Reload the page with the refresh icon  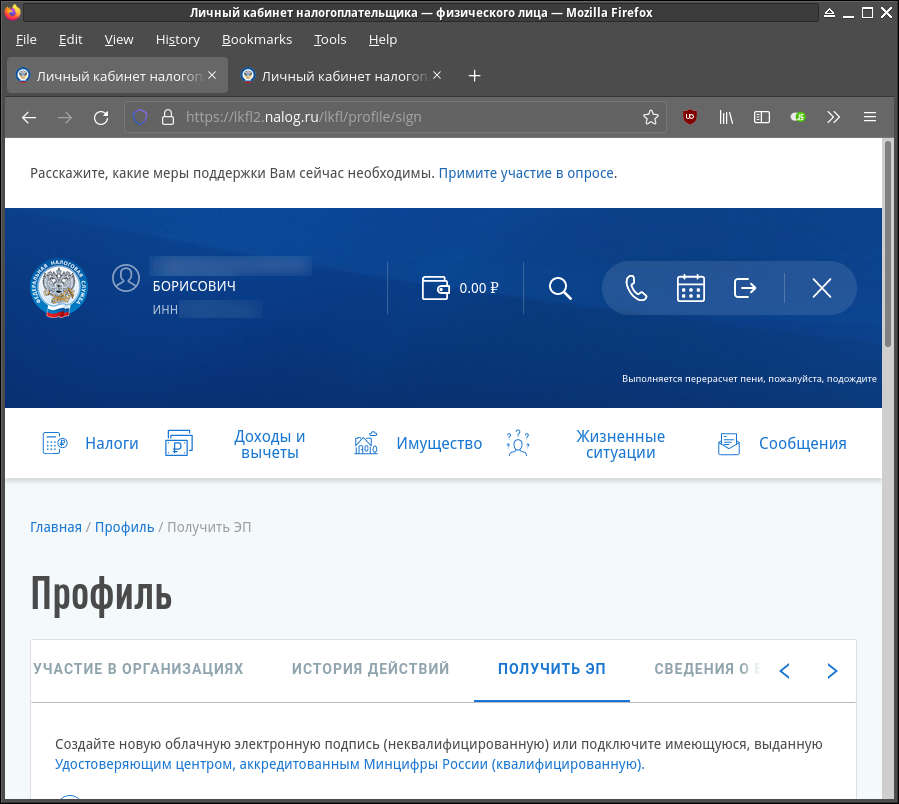coord(101,118)
